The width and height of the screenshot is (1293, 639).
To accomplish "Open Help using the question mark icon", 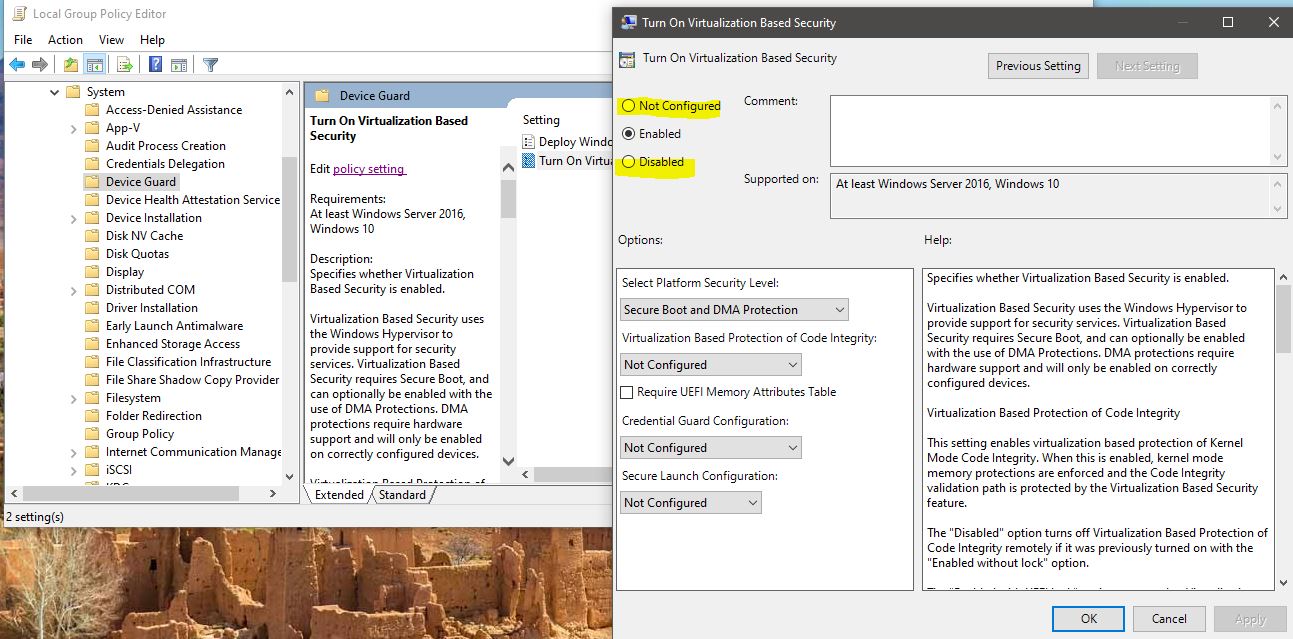I will tap(156, 64).
